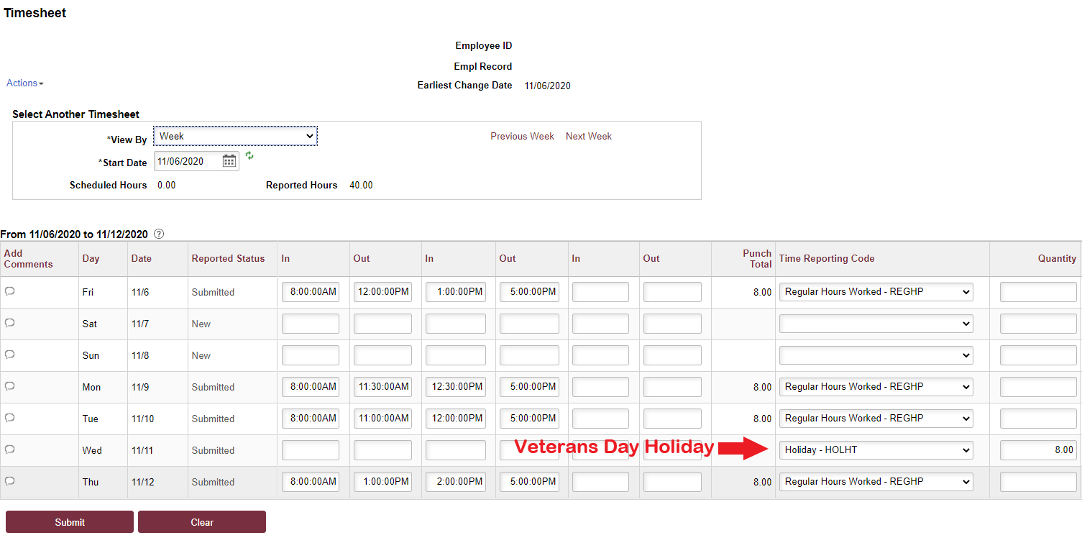Go to Previous Week timesheet
The height and width of the screenshot is (544, 1082).
(522, 137)
